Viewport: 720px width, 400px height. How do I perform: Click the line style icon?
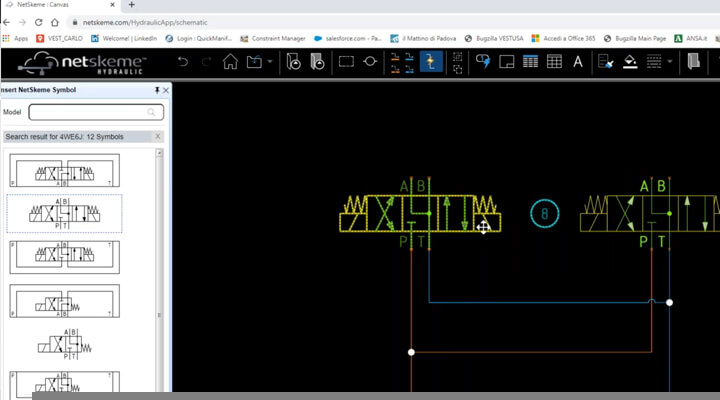654,62
